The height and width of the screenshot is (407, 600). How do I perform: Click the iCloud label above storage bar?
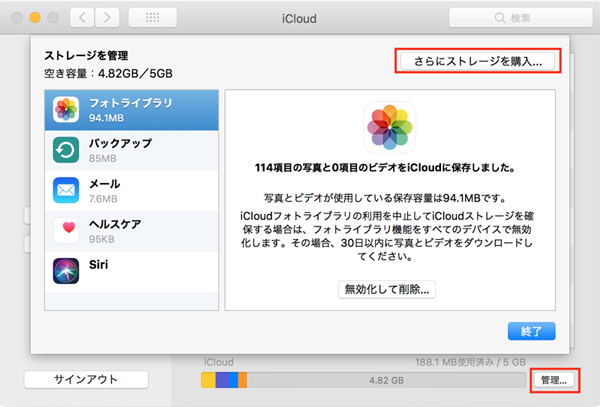(x=218, y=362)
